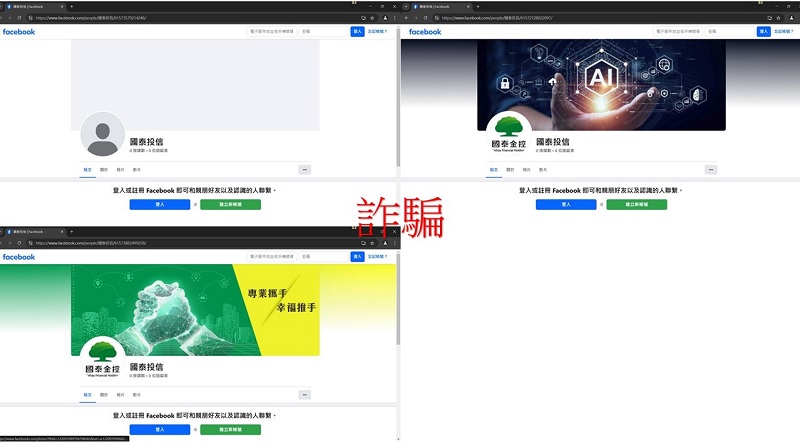Click forgot account link in top-right window

tap(784, 31)
